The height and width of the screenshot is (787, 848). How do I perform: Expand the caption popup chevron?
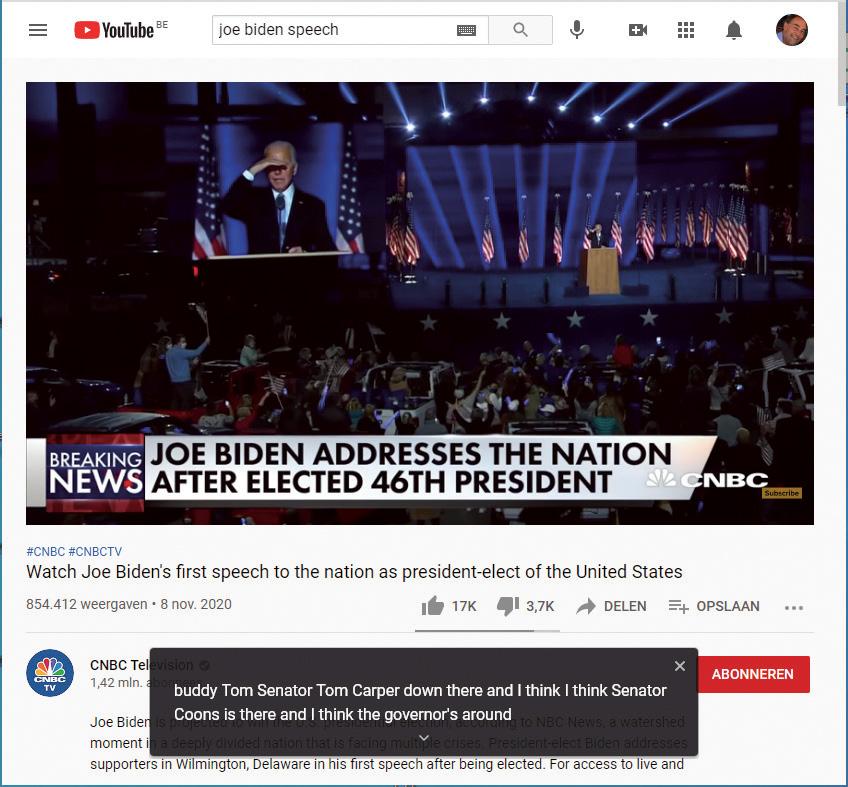pos(424,738)
